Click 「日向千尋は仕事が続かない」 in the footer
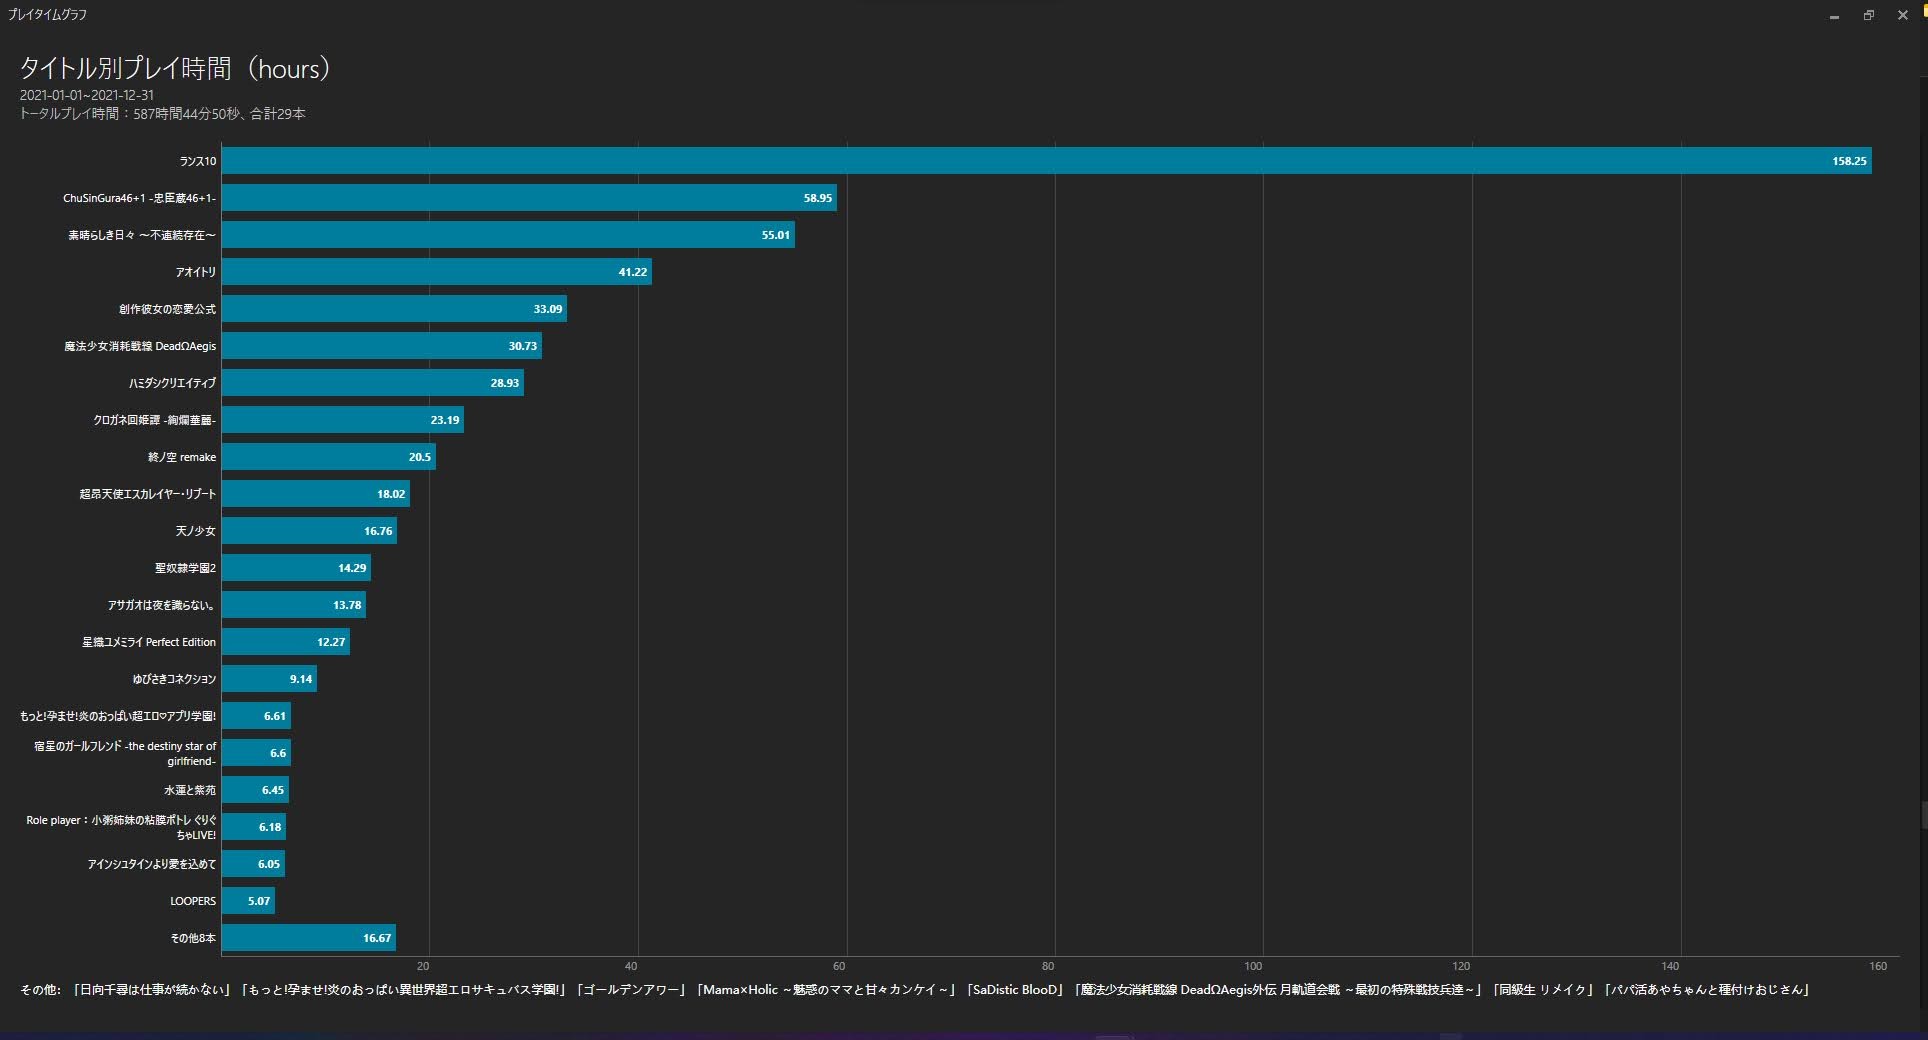Image resolution: width=1928 pixels, height=1040 pixels. [152, 990]
